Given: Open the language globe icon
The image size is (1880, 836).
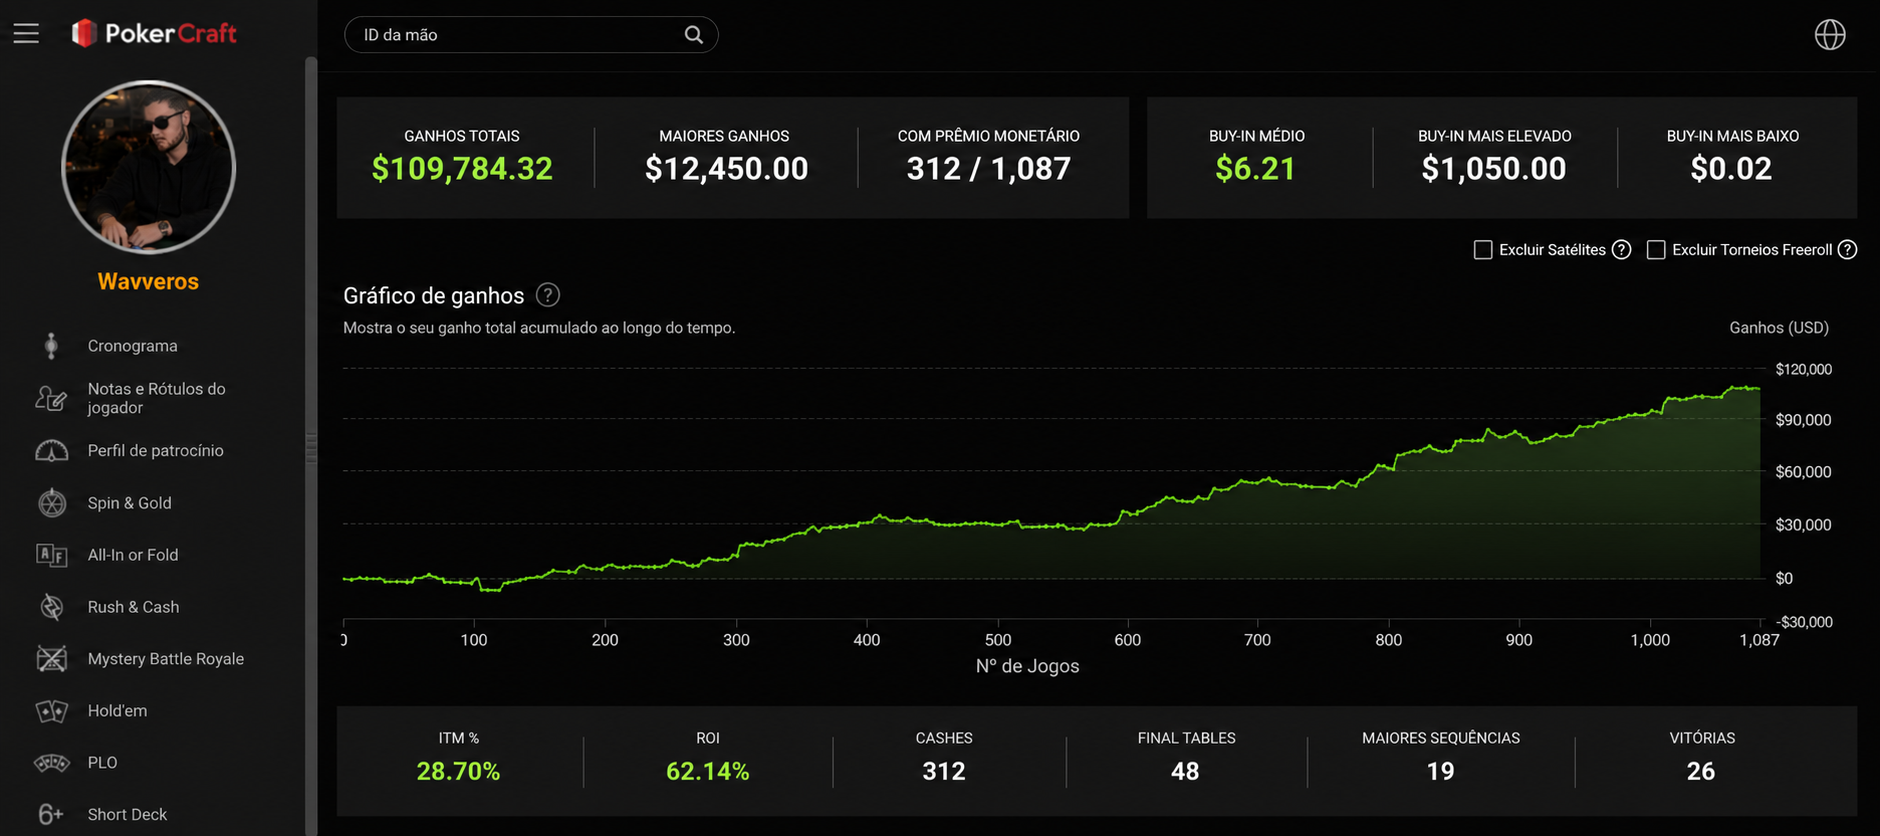Looking at the screenshot, I should (x=1830, y=35).
